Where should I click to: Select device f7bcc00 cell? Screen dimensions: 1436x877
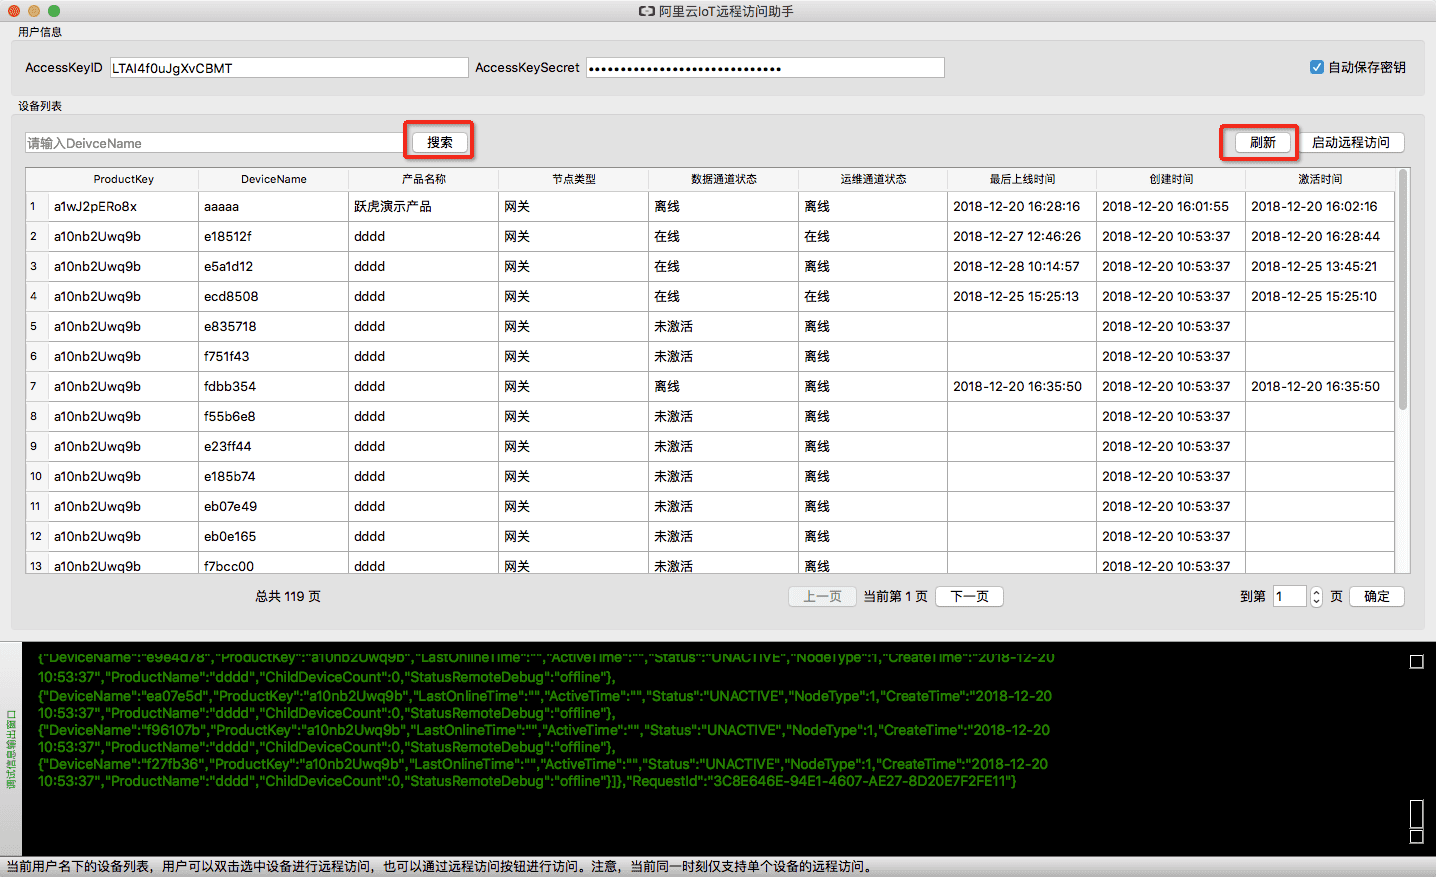tap(274, 564)
